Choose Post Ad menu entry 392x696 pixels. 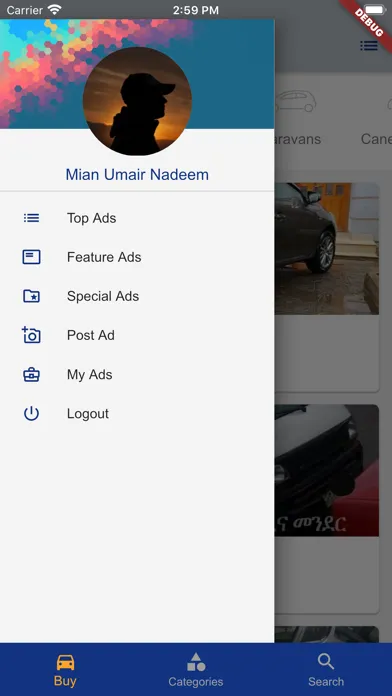pos(137,335)
